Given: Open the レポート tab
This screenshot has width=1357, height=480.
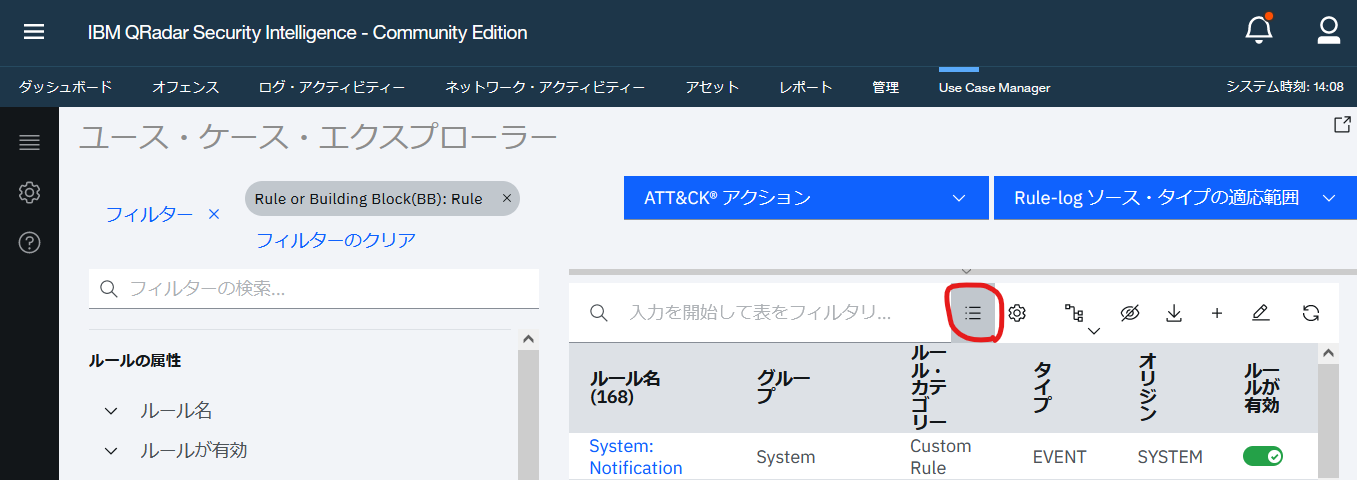Looking at the screenshot, I should coord(806,87).
